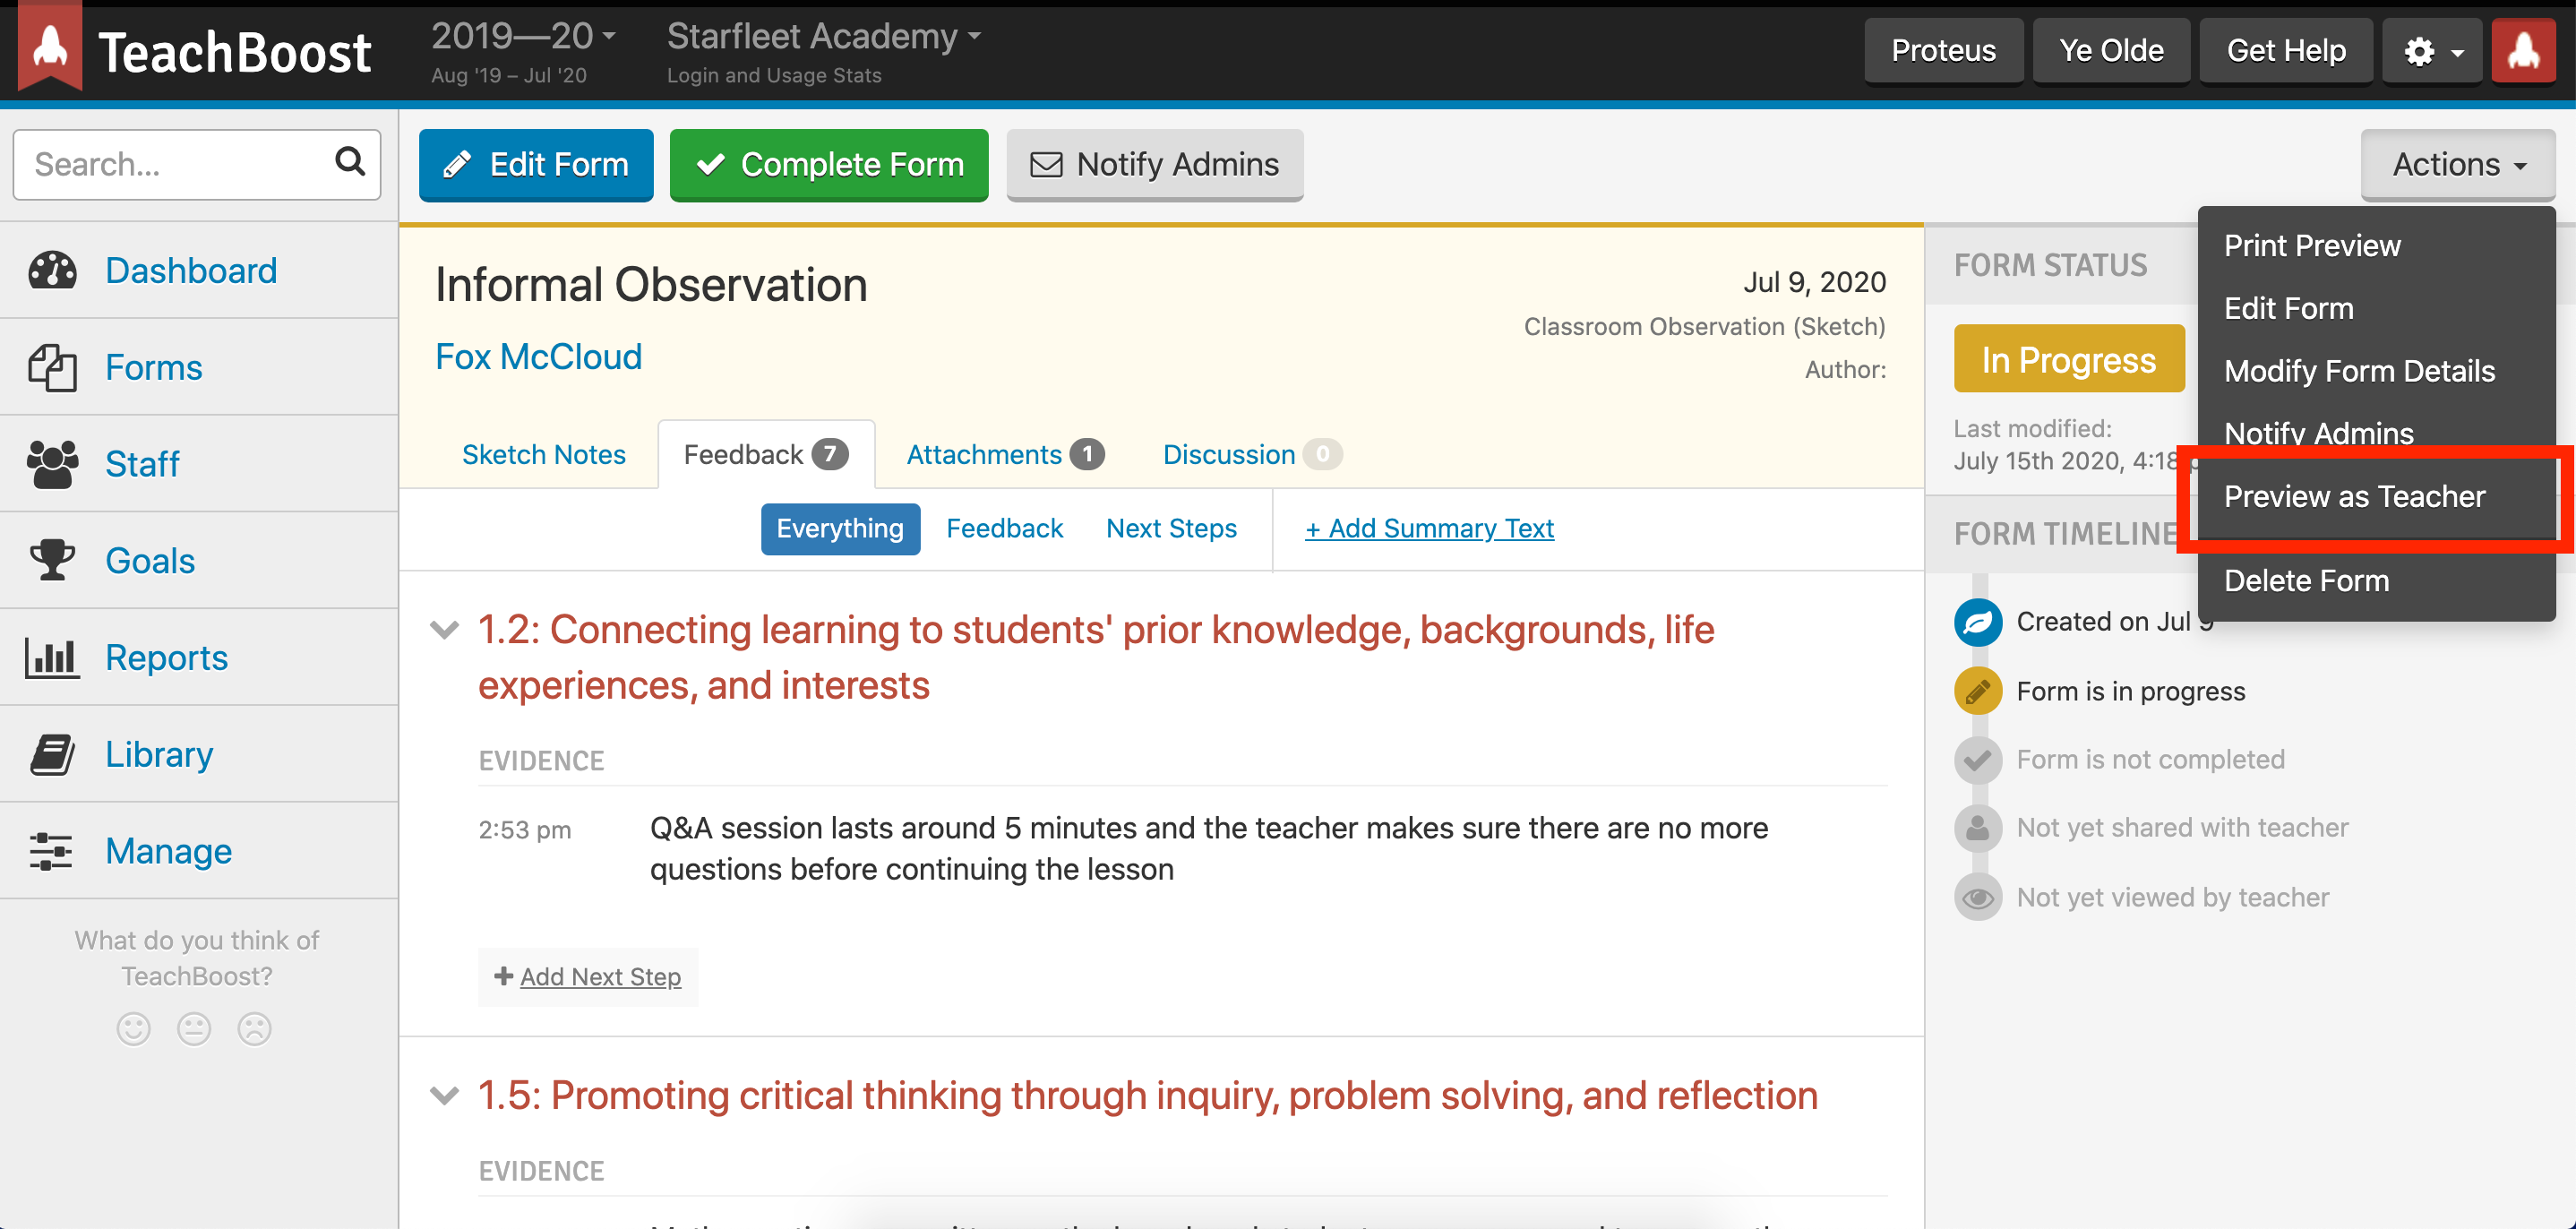Click the Reports bar chart icon
The height and width of the screenshot is (1229, 2576).
pyautogui.click(x=52, y=657)
